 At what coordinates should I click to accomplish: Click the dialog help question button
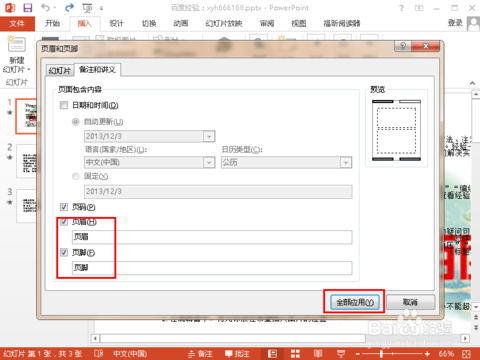403,46
